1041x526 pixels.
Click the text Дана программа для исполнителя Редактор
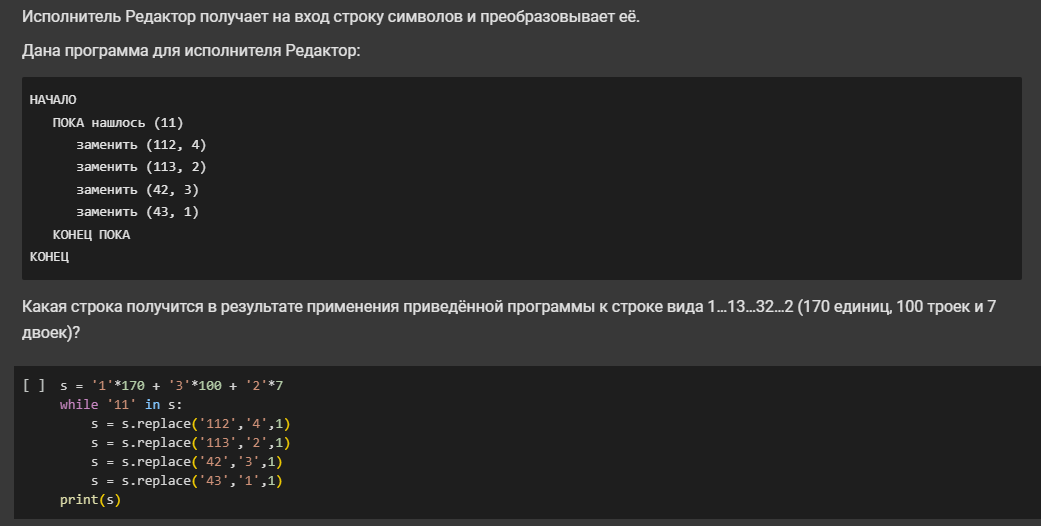pos(191,50)
